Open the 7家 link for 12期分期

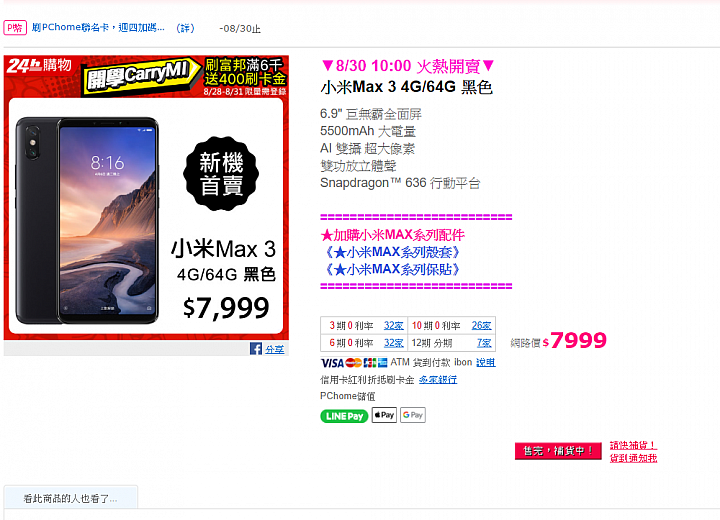(484, 343)
